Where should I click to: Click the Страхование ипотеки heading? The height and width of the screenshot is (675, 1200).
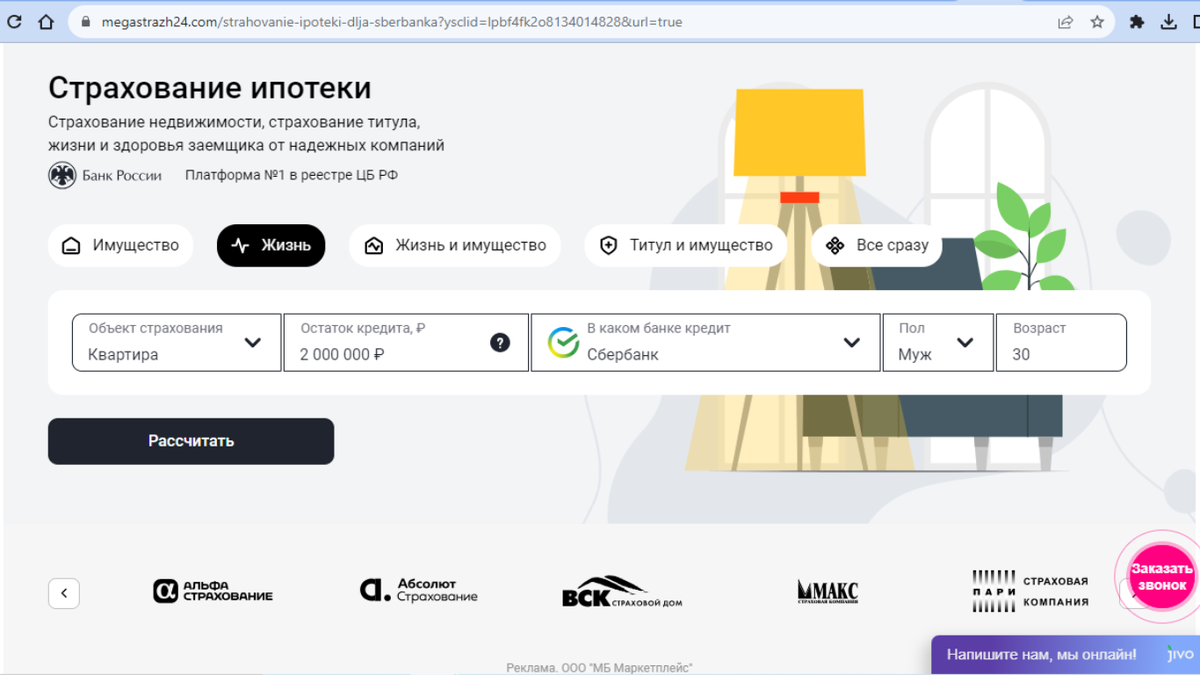click(x=210, y=88)
